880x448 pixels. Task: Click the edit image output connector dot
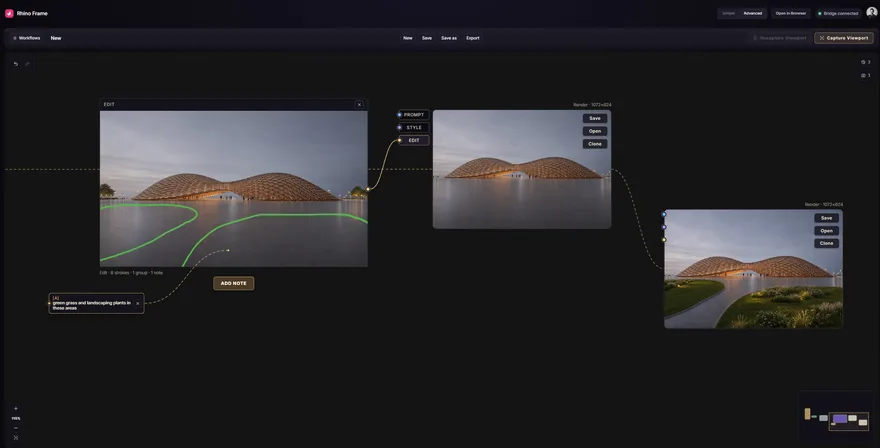coord(368,189)
